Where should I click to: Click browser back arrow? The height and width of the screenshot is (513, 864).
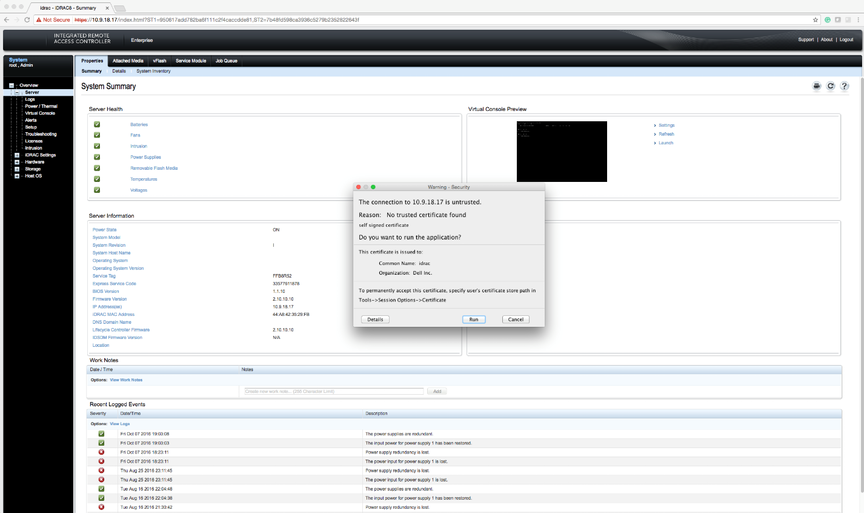7,20
